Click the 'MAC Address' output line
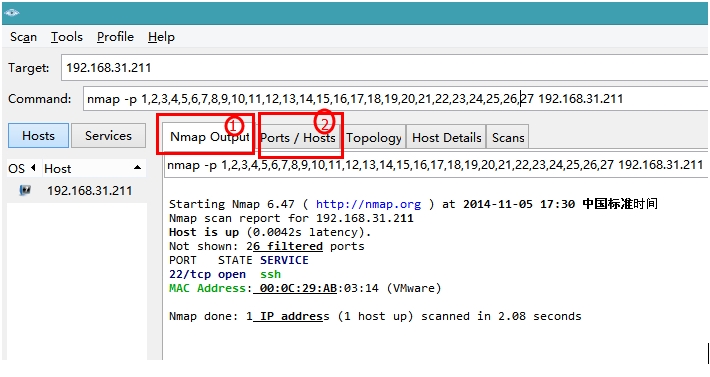The image size is (710, 377). 305,288
